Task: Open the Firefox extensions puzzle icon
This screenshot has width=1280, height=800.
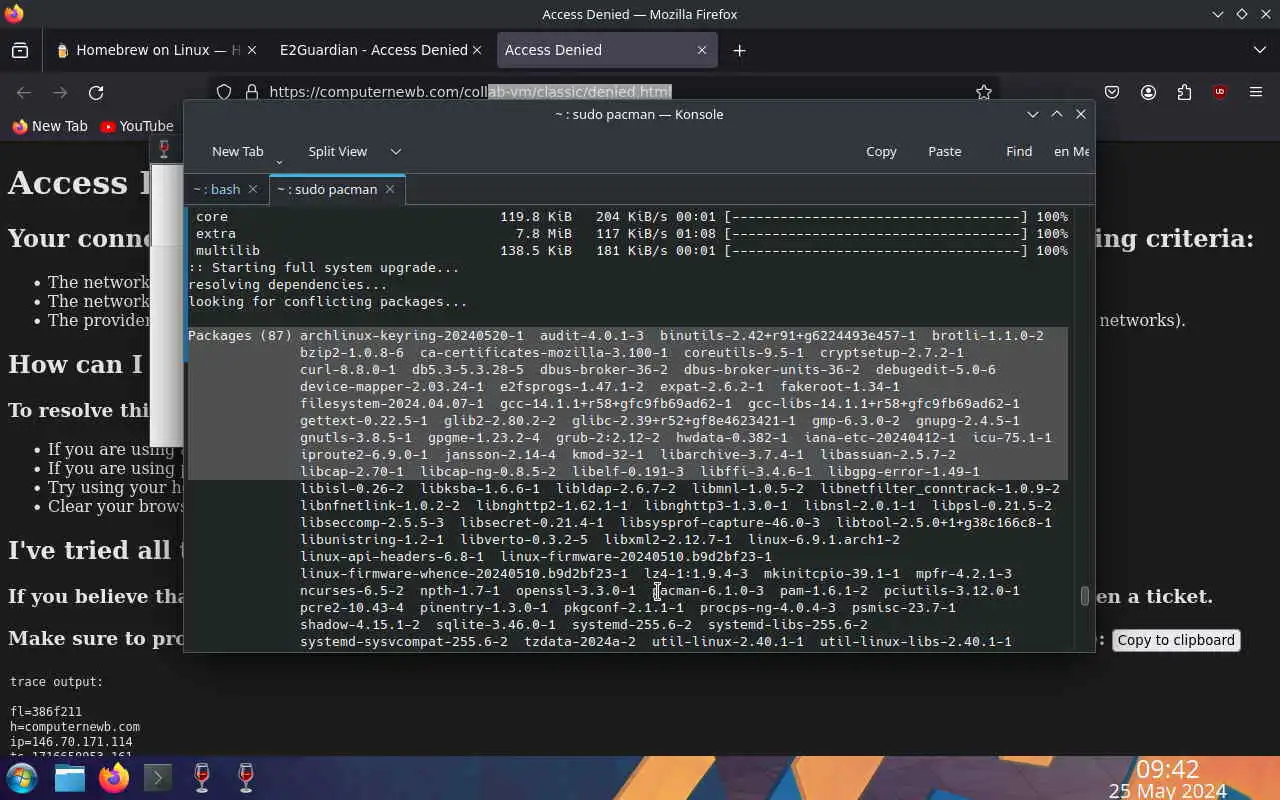Action: coord(1184,92)
